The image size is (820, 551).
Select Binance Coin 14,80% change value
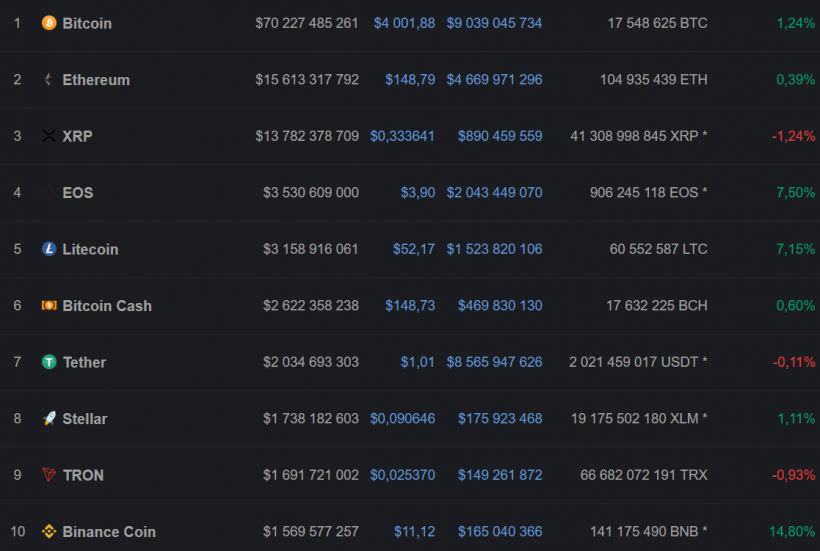[795, 532]
